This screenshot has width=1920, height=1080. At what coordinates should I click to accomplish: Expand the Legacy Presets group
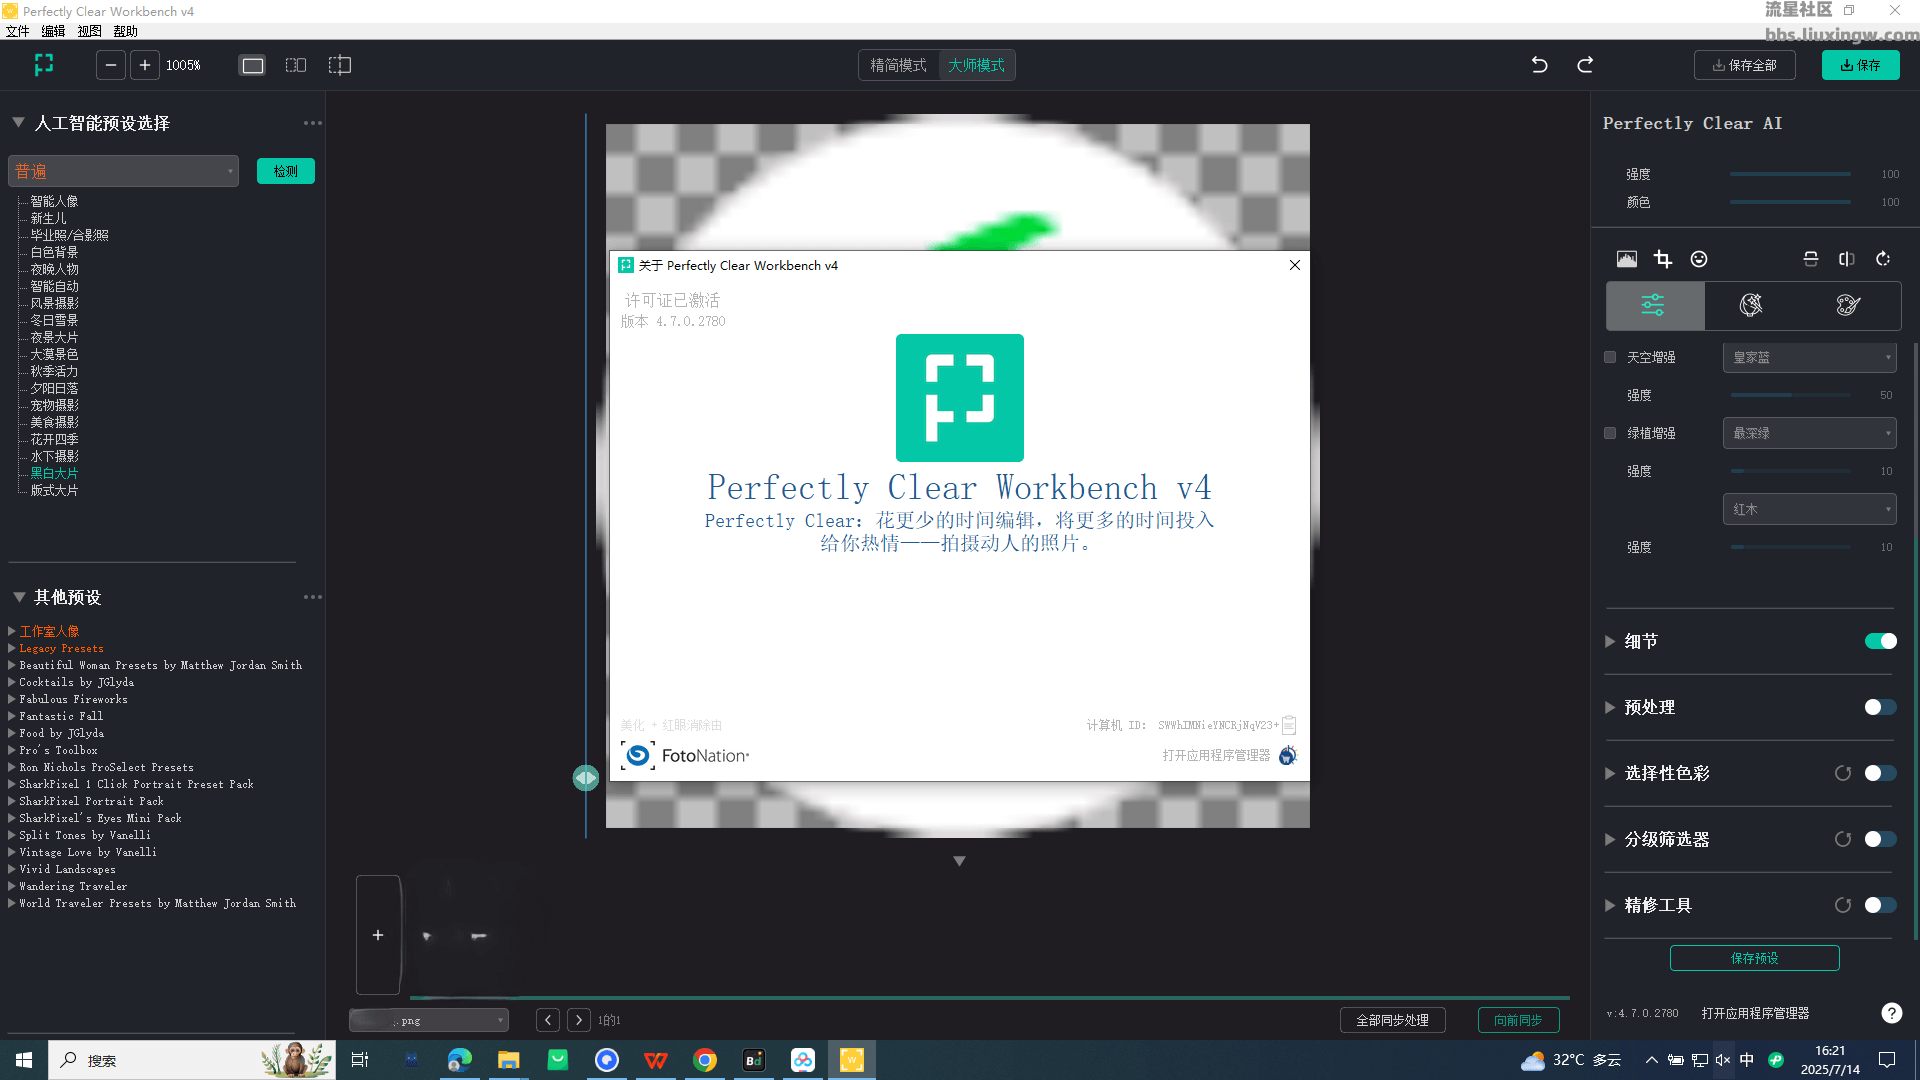(x=12, y=648)
